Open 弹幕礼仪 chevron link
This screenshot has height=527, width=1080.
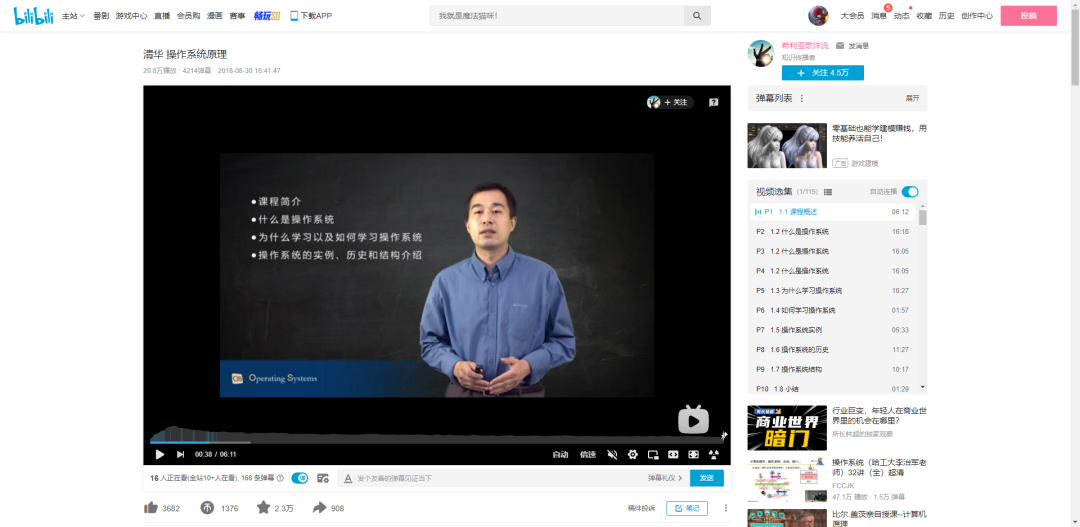[665, 478]
